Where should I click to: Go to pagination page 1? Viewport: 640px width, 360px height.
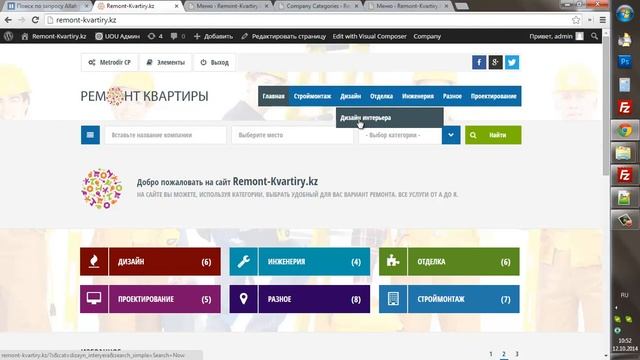point(491,354)
